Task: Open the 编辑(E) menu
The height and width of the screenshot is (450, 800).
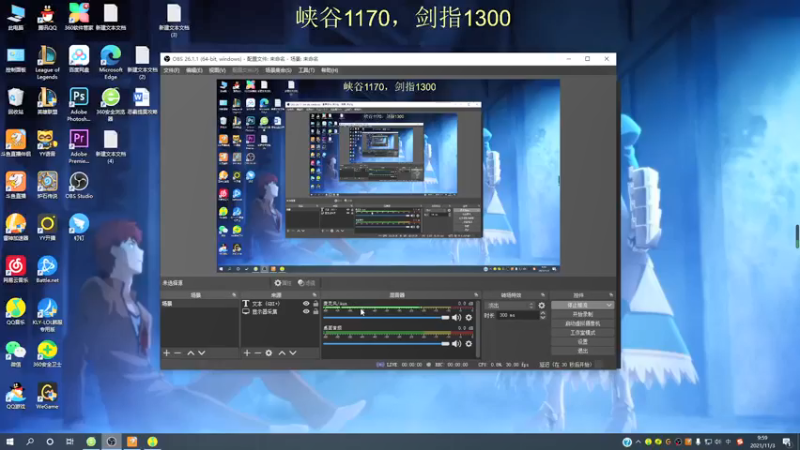Action: [194, 70]
